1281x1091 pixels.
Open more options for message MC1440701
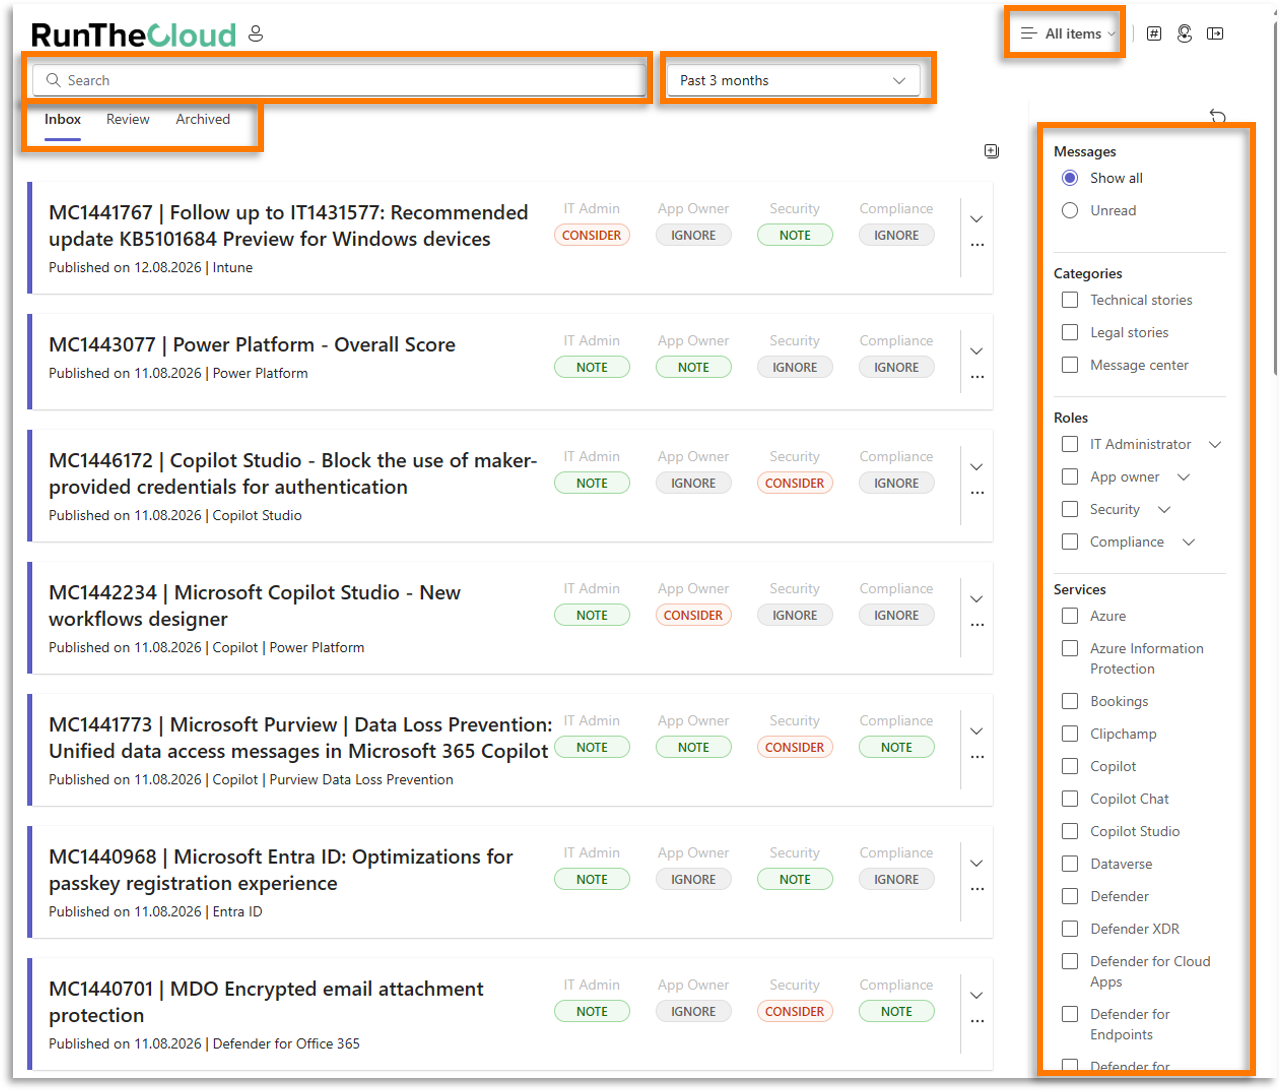pyautogui.click(x=977, y=1021)
